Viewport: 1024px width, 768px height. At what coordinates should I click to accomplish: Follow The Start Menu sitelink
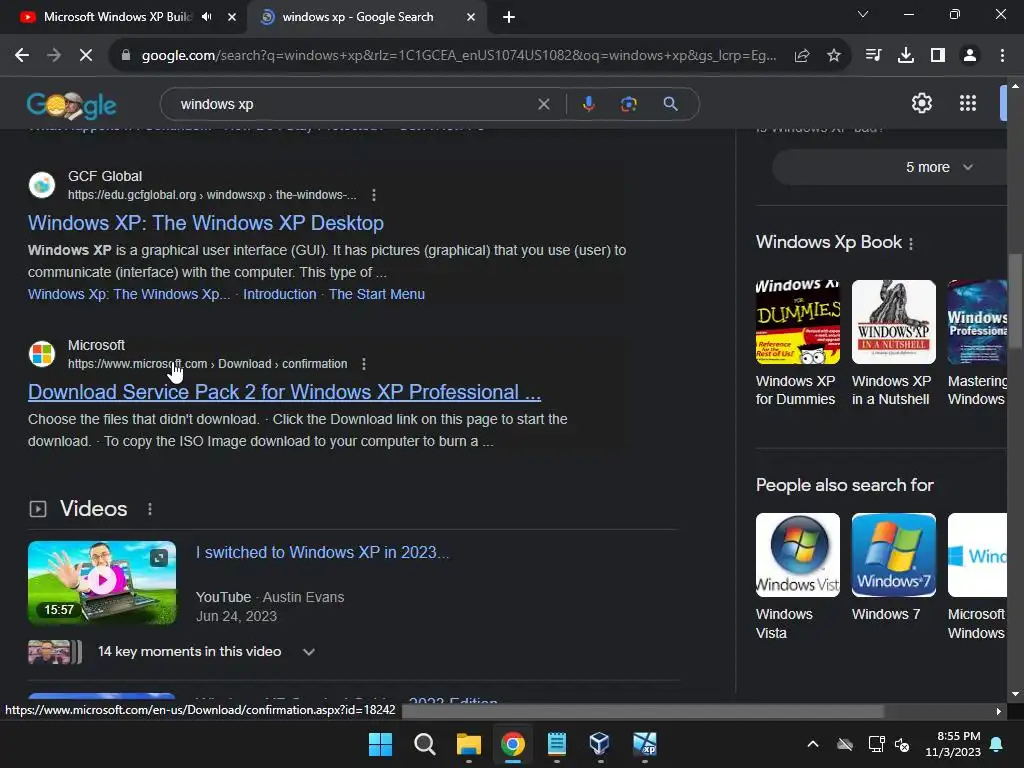click(x=377, y=294)
